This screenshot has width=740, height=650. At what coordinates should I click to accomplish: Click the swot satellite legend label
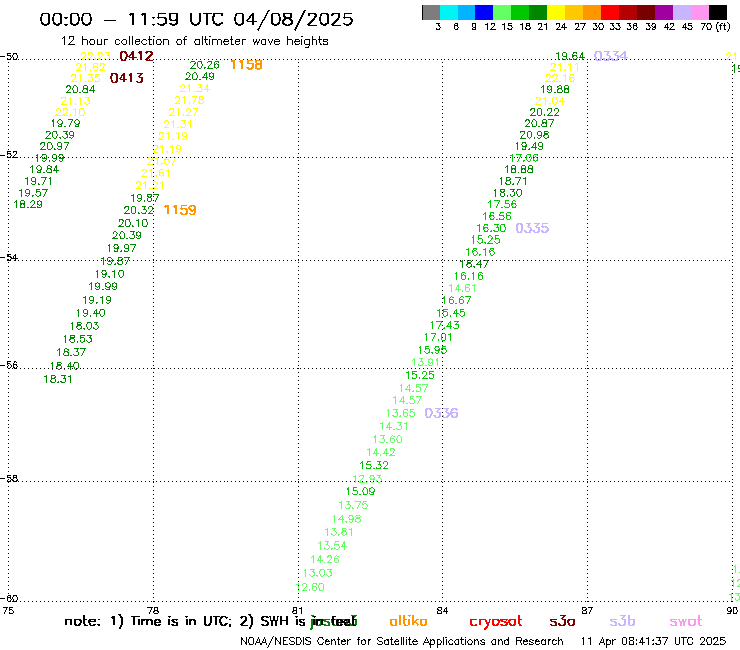coord(685,621)
